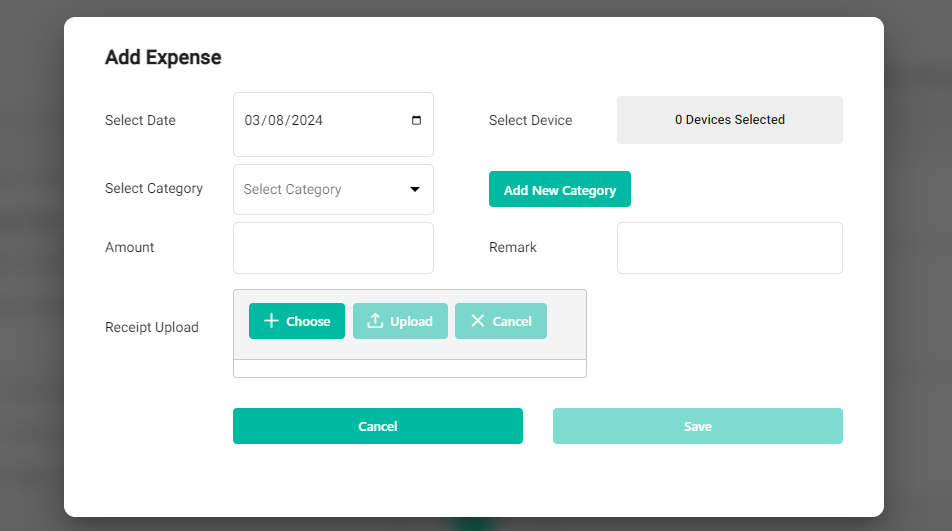Save the new expense entry
This screenshot has height=531, width=952.
click(697, 426)
